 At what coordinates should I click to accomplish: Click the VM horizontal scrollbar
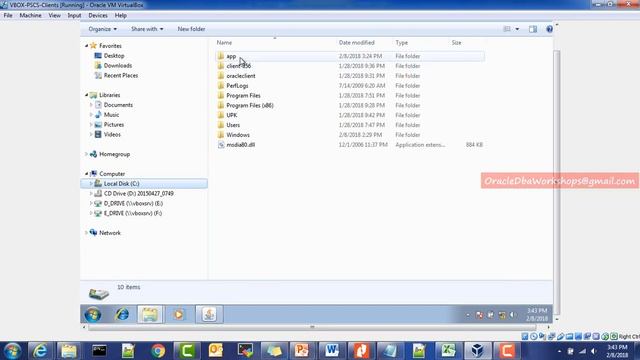(x=312, y=327)
